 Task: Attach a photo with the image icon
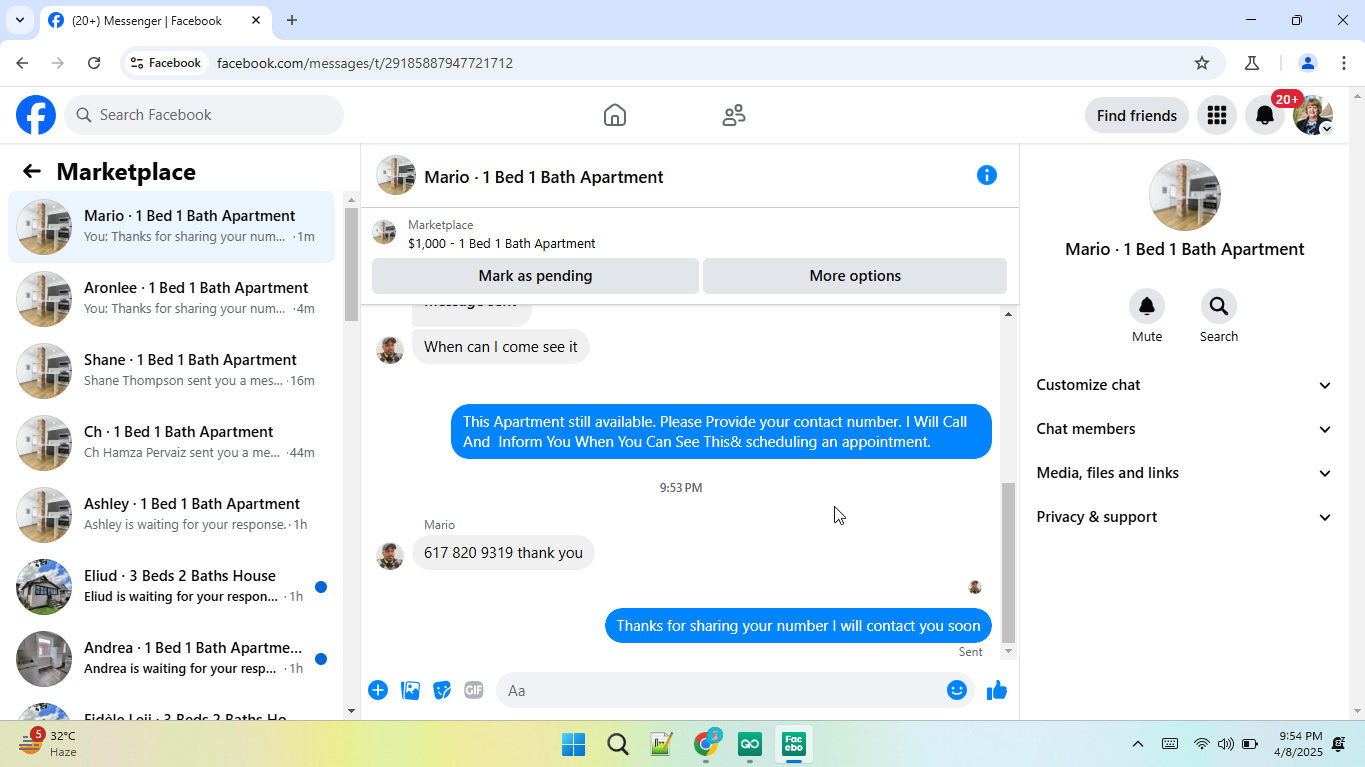[x=410, y=690]
